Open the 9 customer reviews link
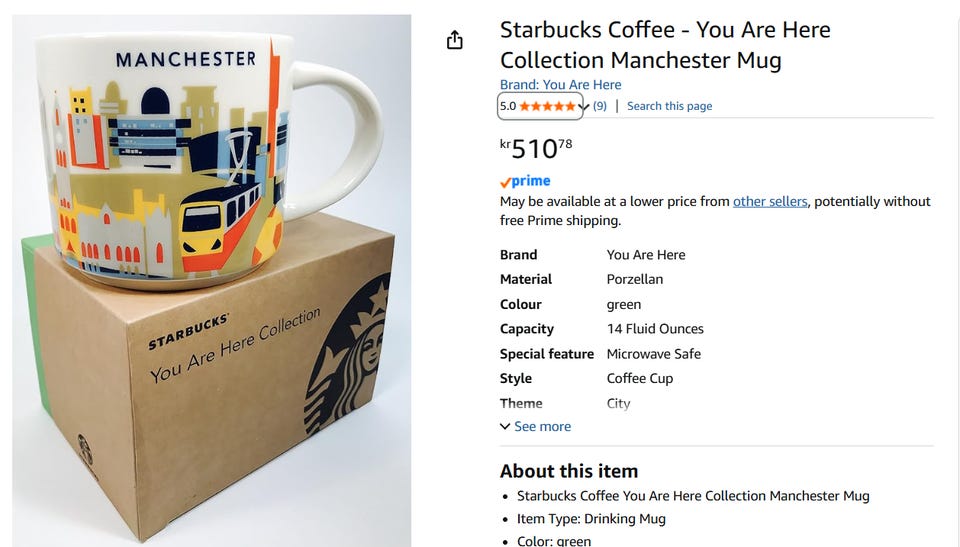Viewport: 960px width, 547px height. 600,106
